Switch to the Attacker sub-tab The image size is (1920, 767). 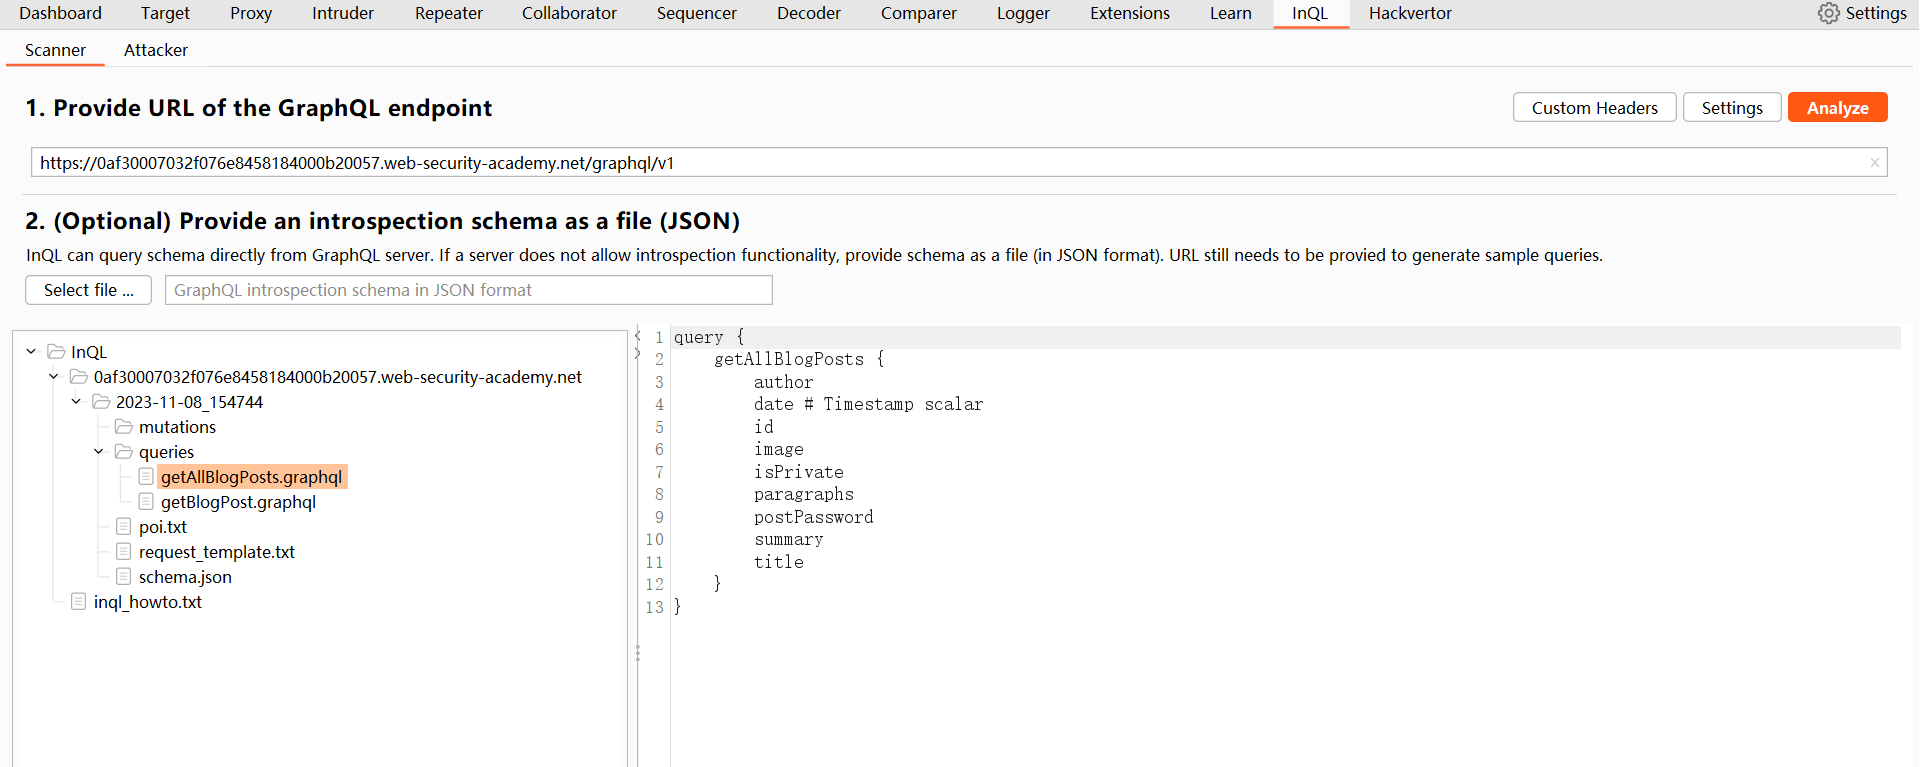pos(155,50)
